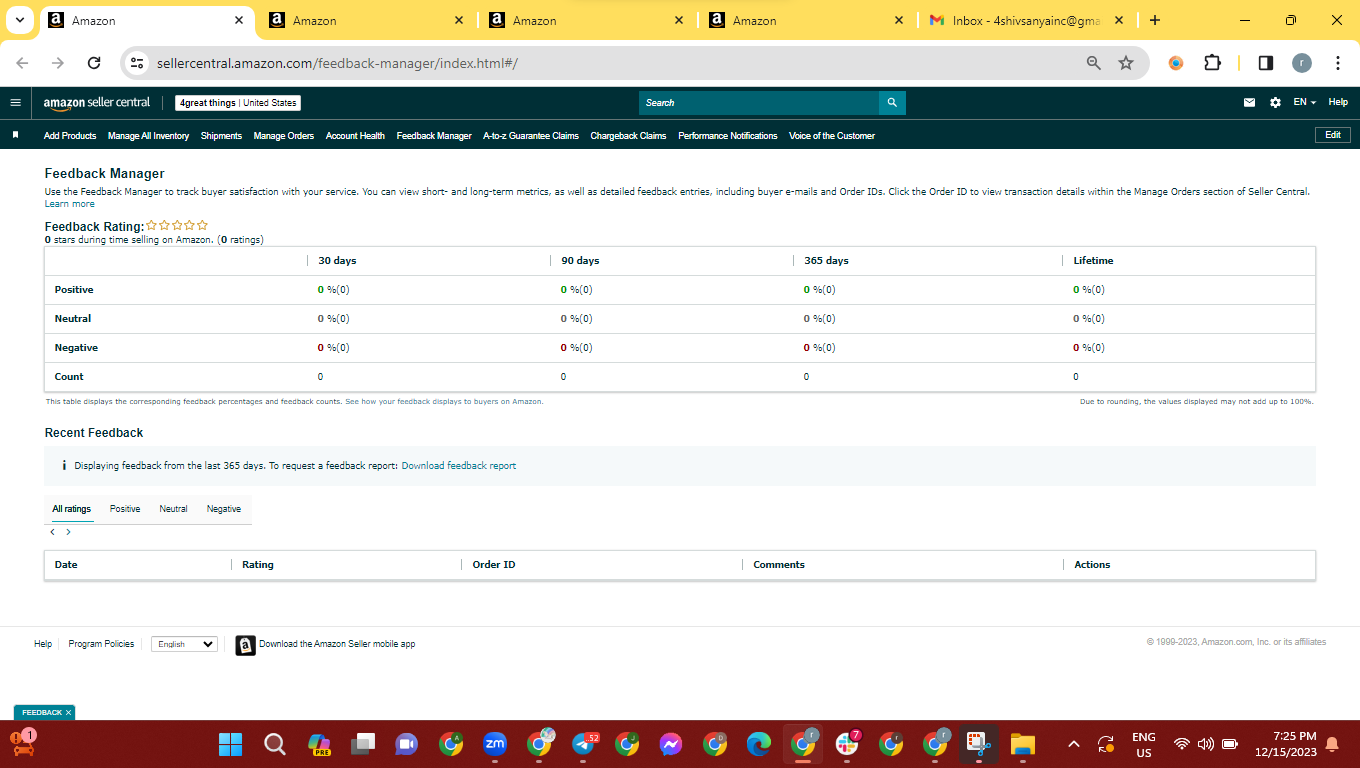This screenshot has width=1360, height=768.
Task: Open the browser Extensions puzzle icon
Action: point(1212,63)
